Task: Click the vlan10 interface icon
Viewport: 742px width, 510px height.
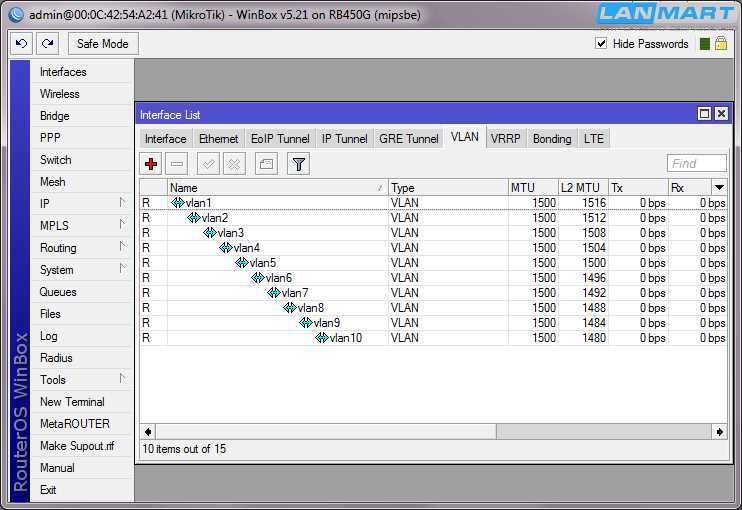Action: (322, 338)
